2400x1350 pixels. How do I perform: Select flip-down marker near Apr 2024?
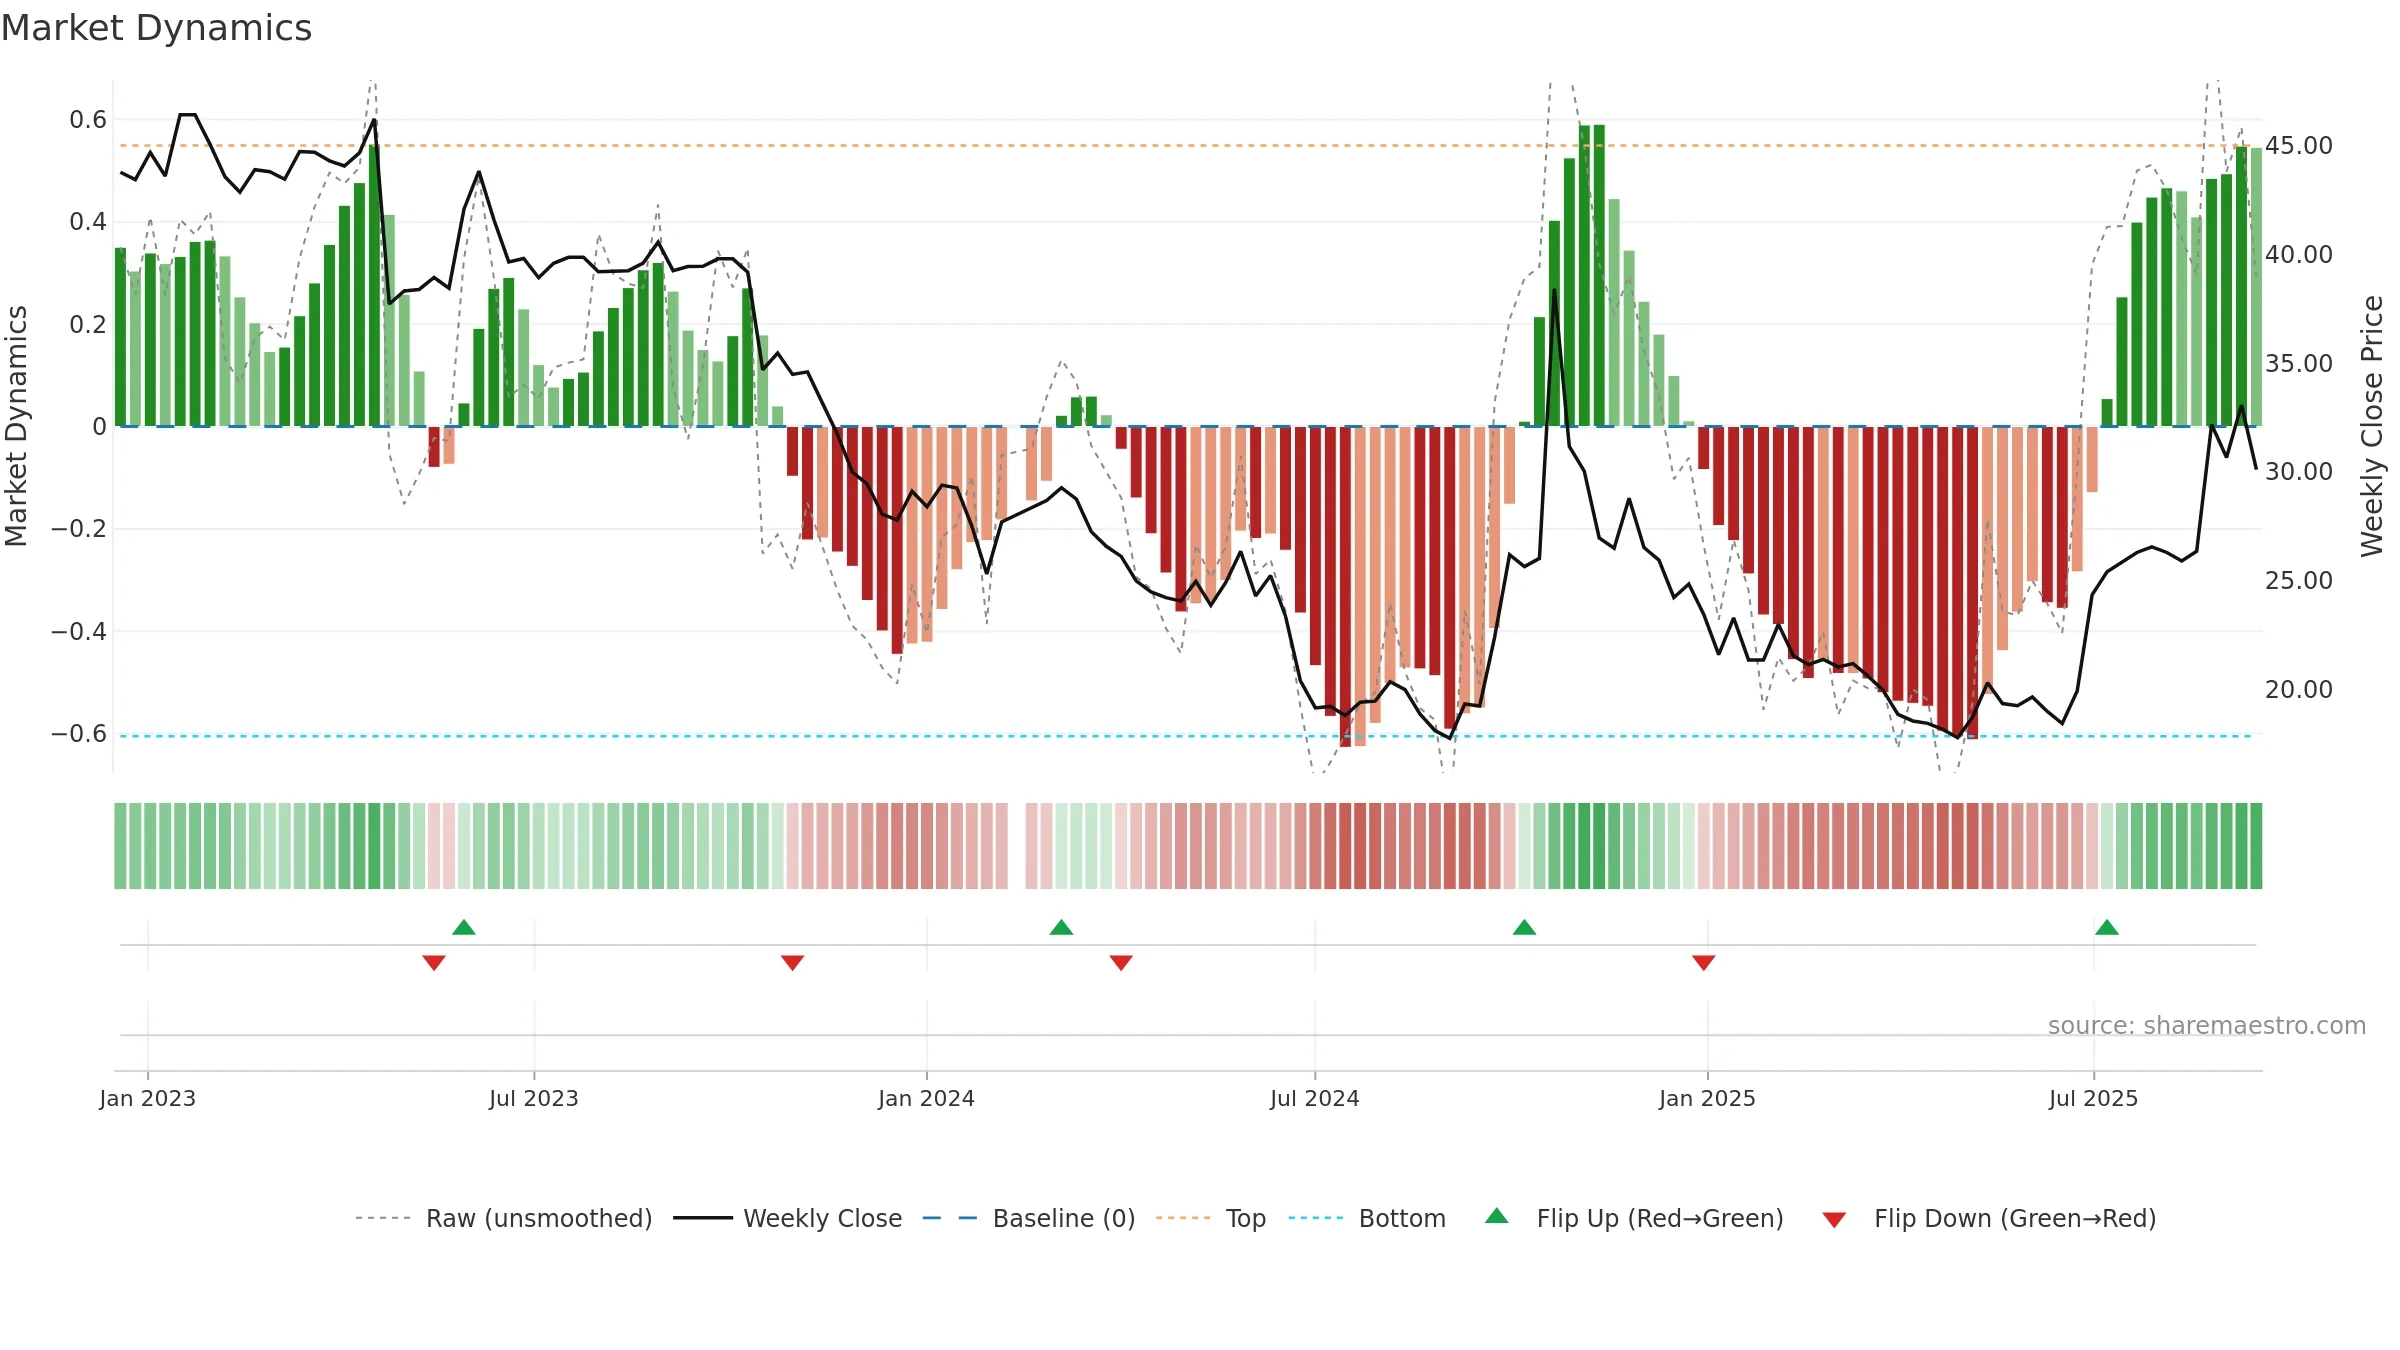click(x=1121, y=962)
